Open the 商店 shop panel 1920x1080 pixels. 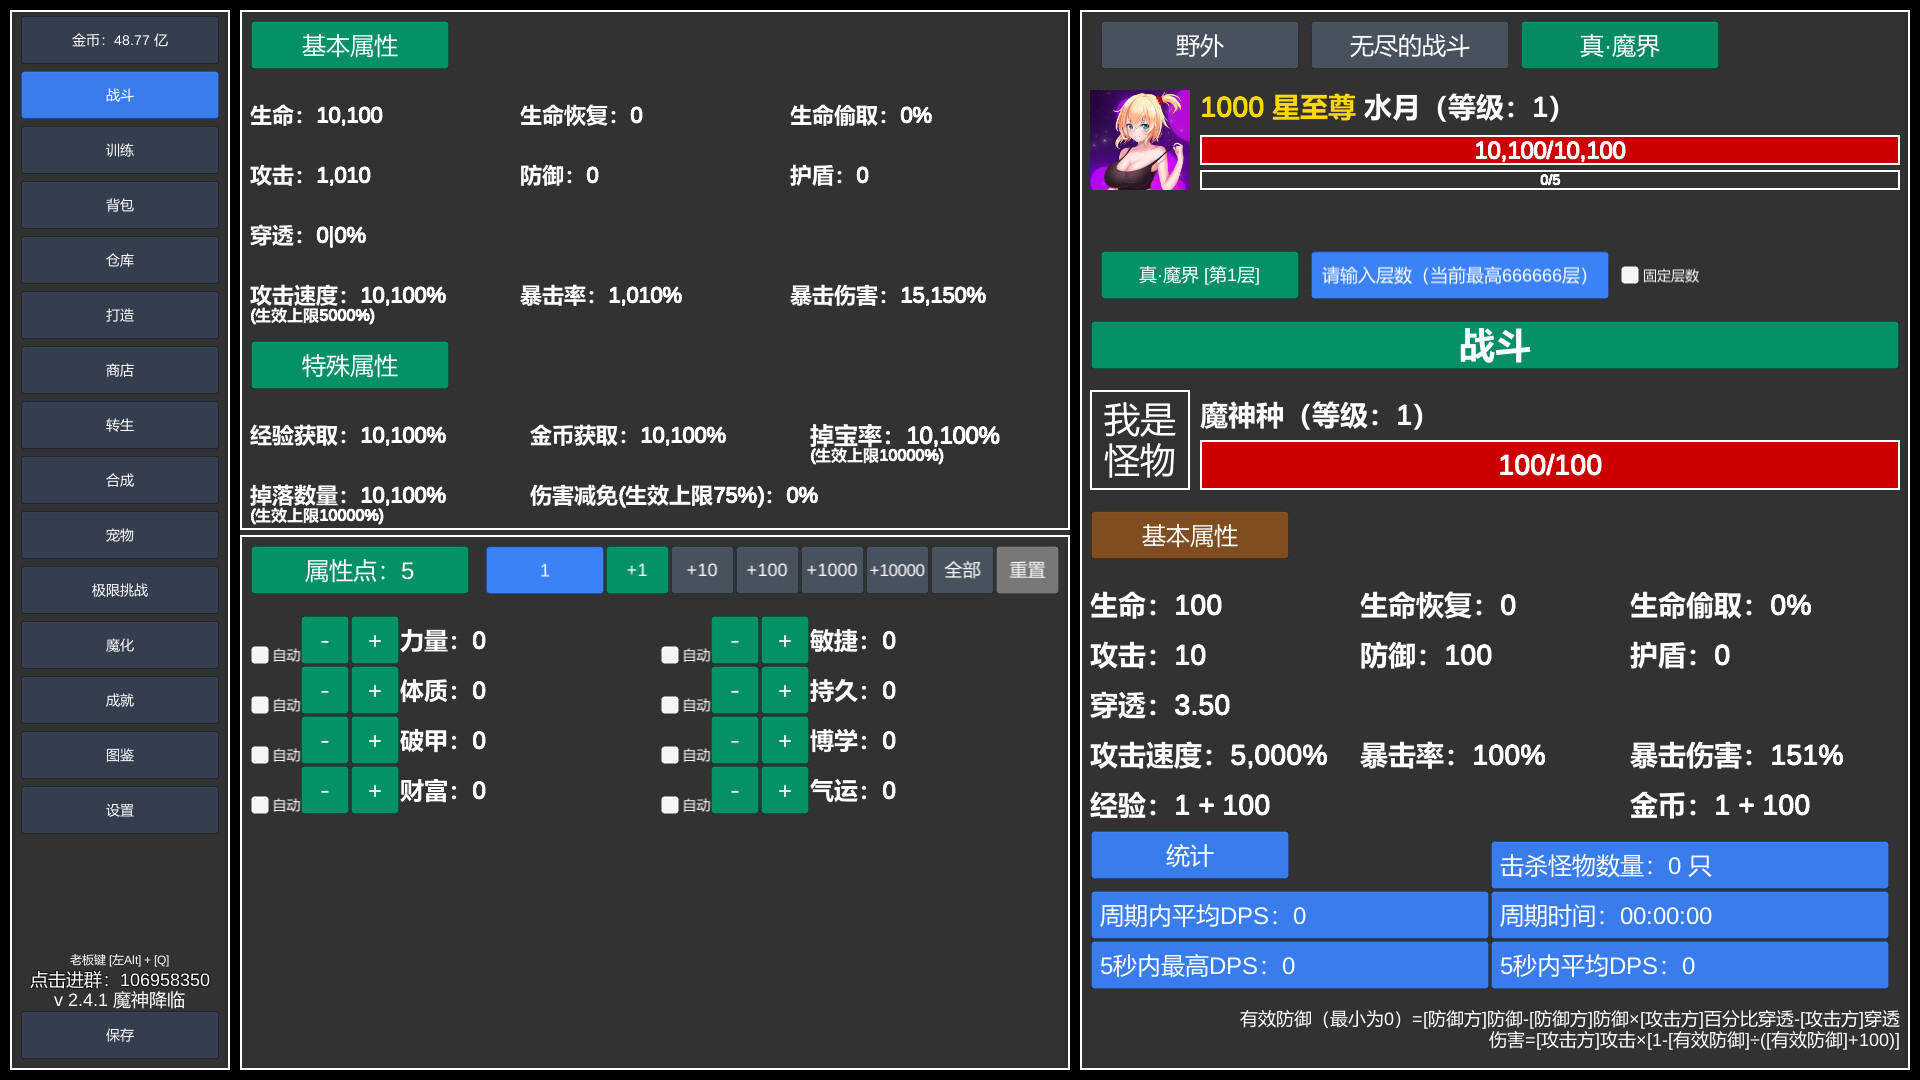119,370
